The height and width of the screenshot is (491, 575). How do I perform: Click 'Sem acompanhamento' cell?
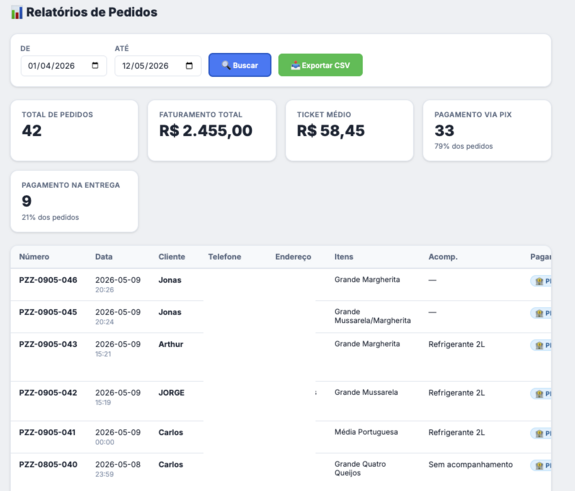tap(470, 465)
